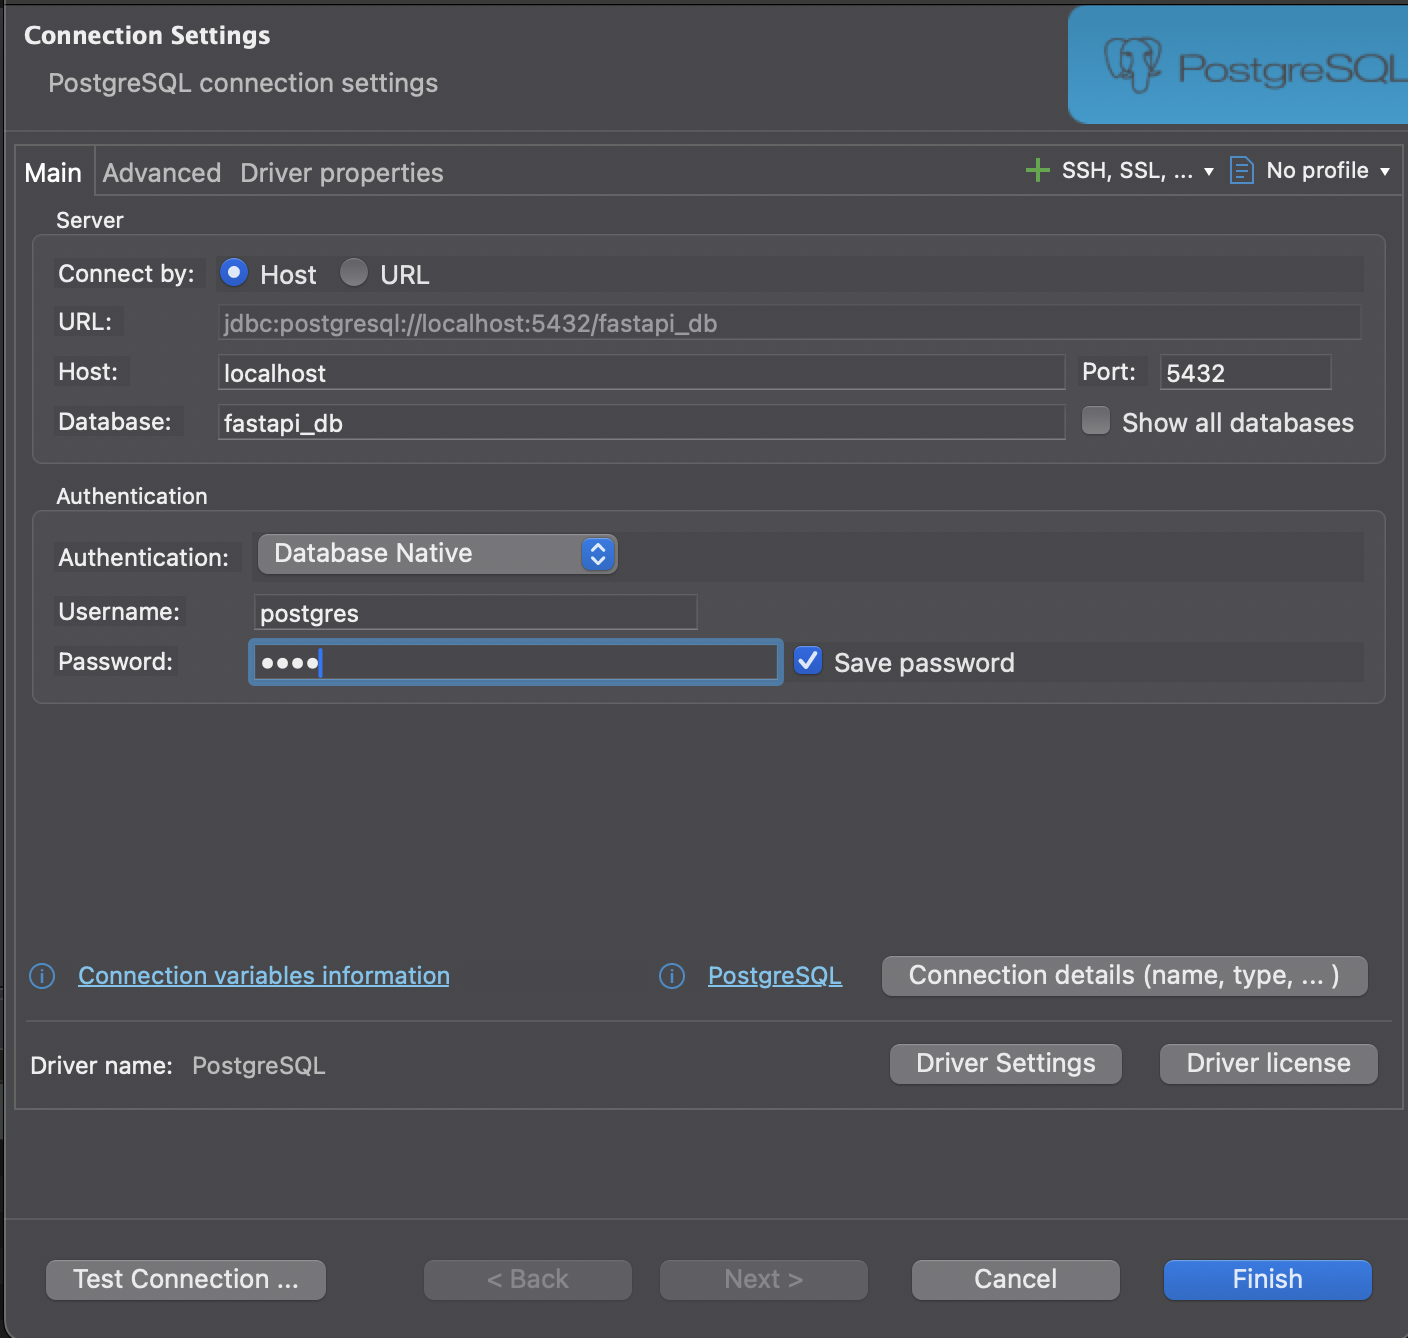Enable Show all databases checkbox
1408x1338 pixels.
point(1096,420)
